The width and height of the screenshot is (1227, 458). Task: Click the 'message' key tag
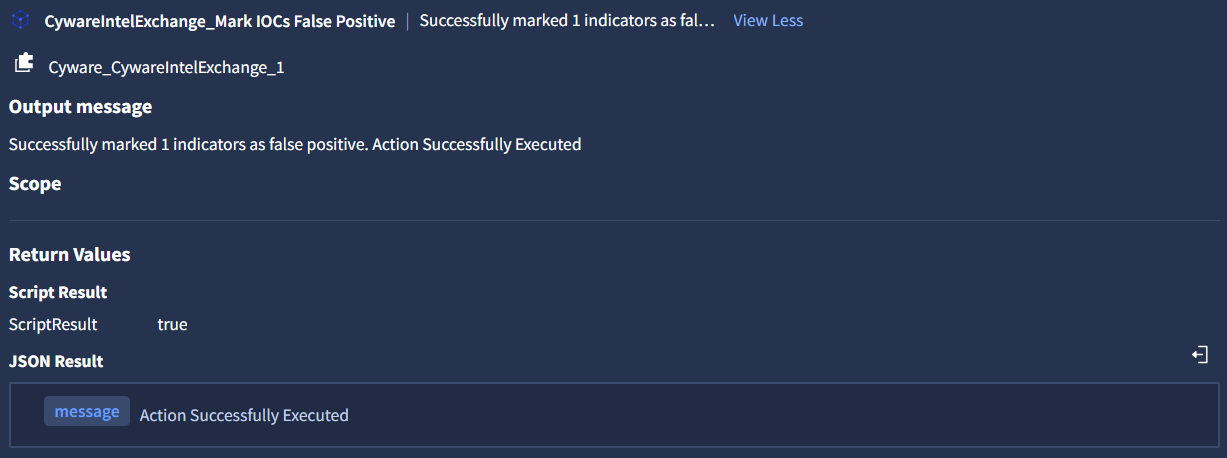87,412
